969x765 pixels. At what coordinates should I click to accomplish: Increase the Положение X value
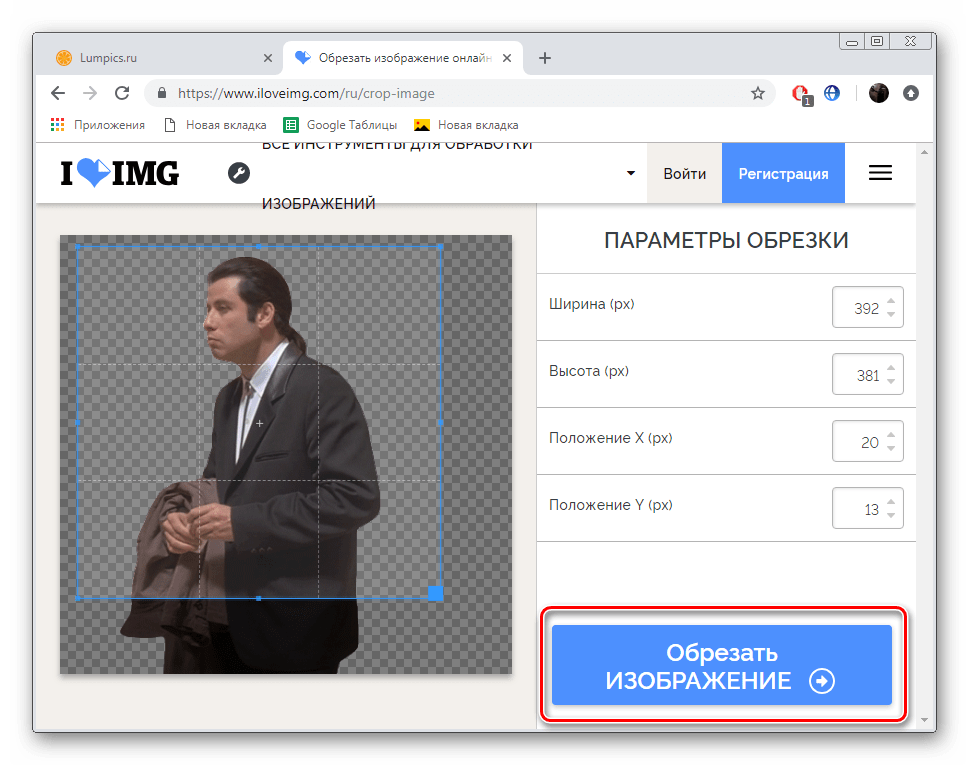pyautogui.click(x=891, y=435)
